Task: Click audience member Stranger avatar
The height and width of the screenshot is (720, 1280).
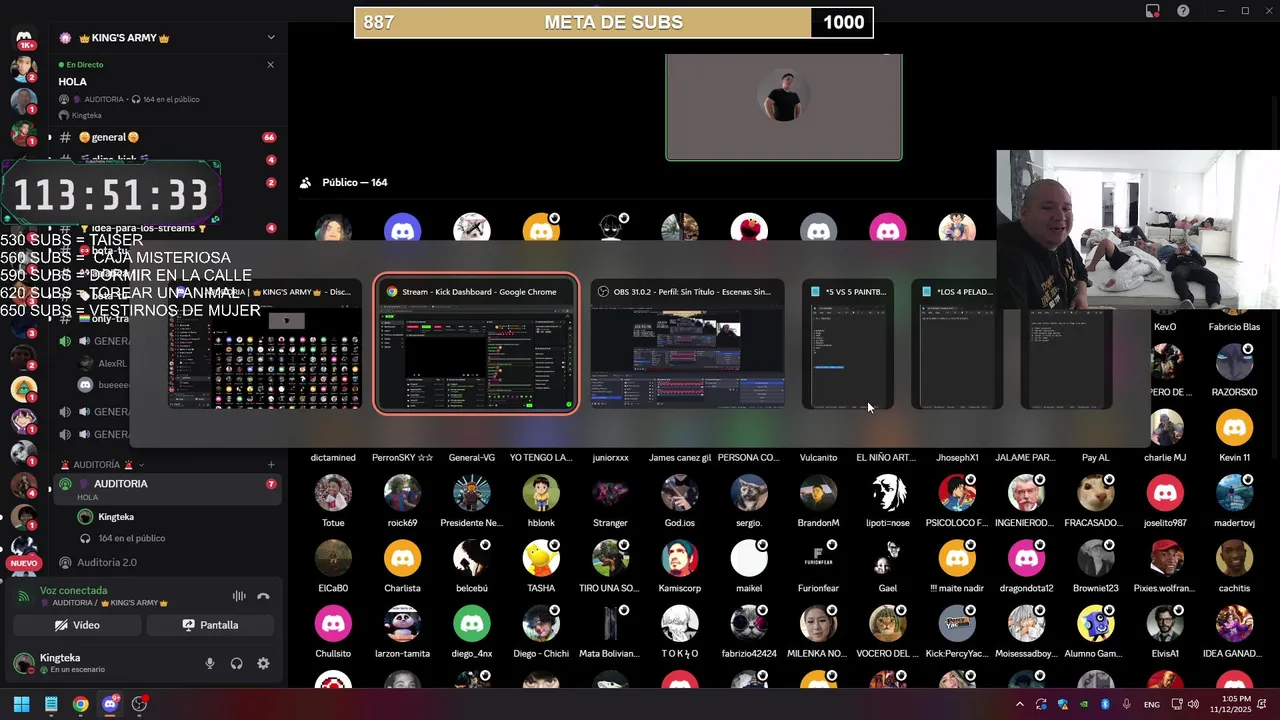Action: click(610, 493)
